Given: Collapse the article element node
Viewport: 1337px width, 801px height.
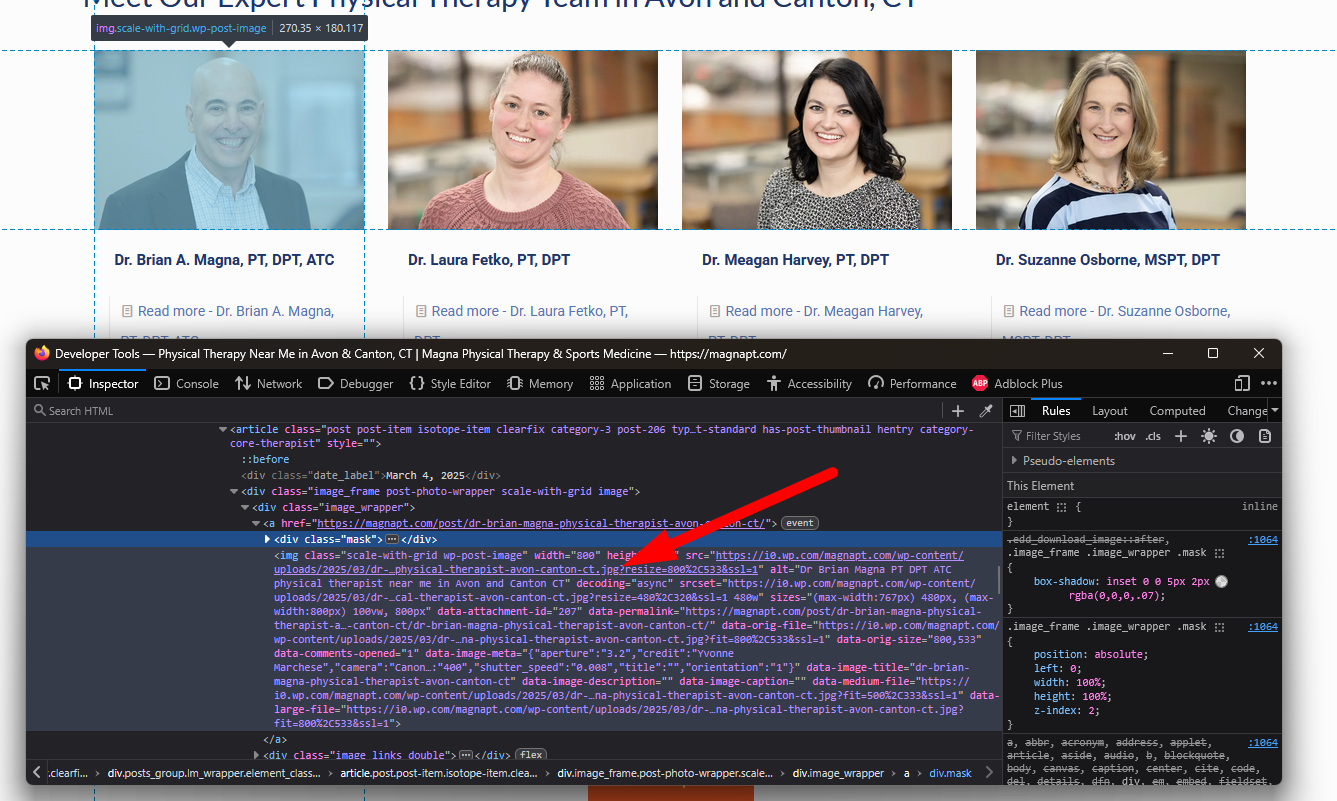Looking at the screenshot, I should click(x=222, y=430).
